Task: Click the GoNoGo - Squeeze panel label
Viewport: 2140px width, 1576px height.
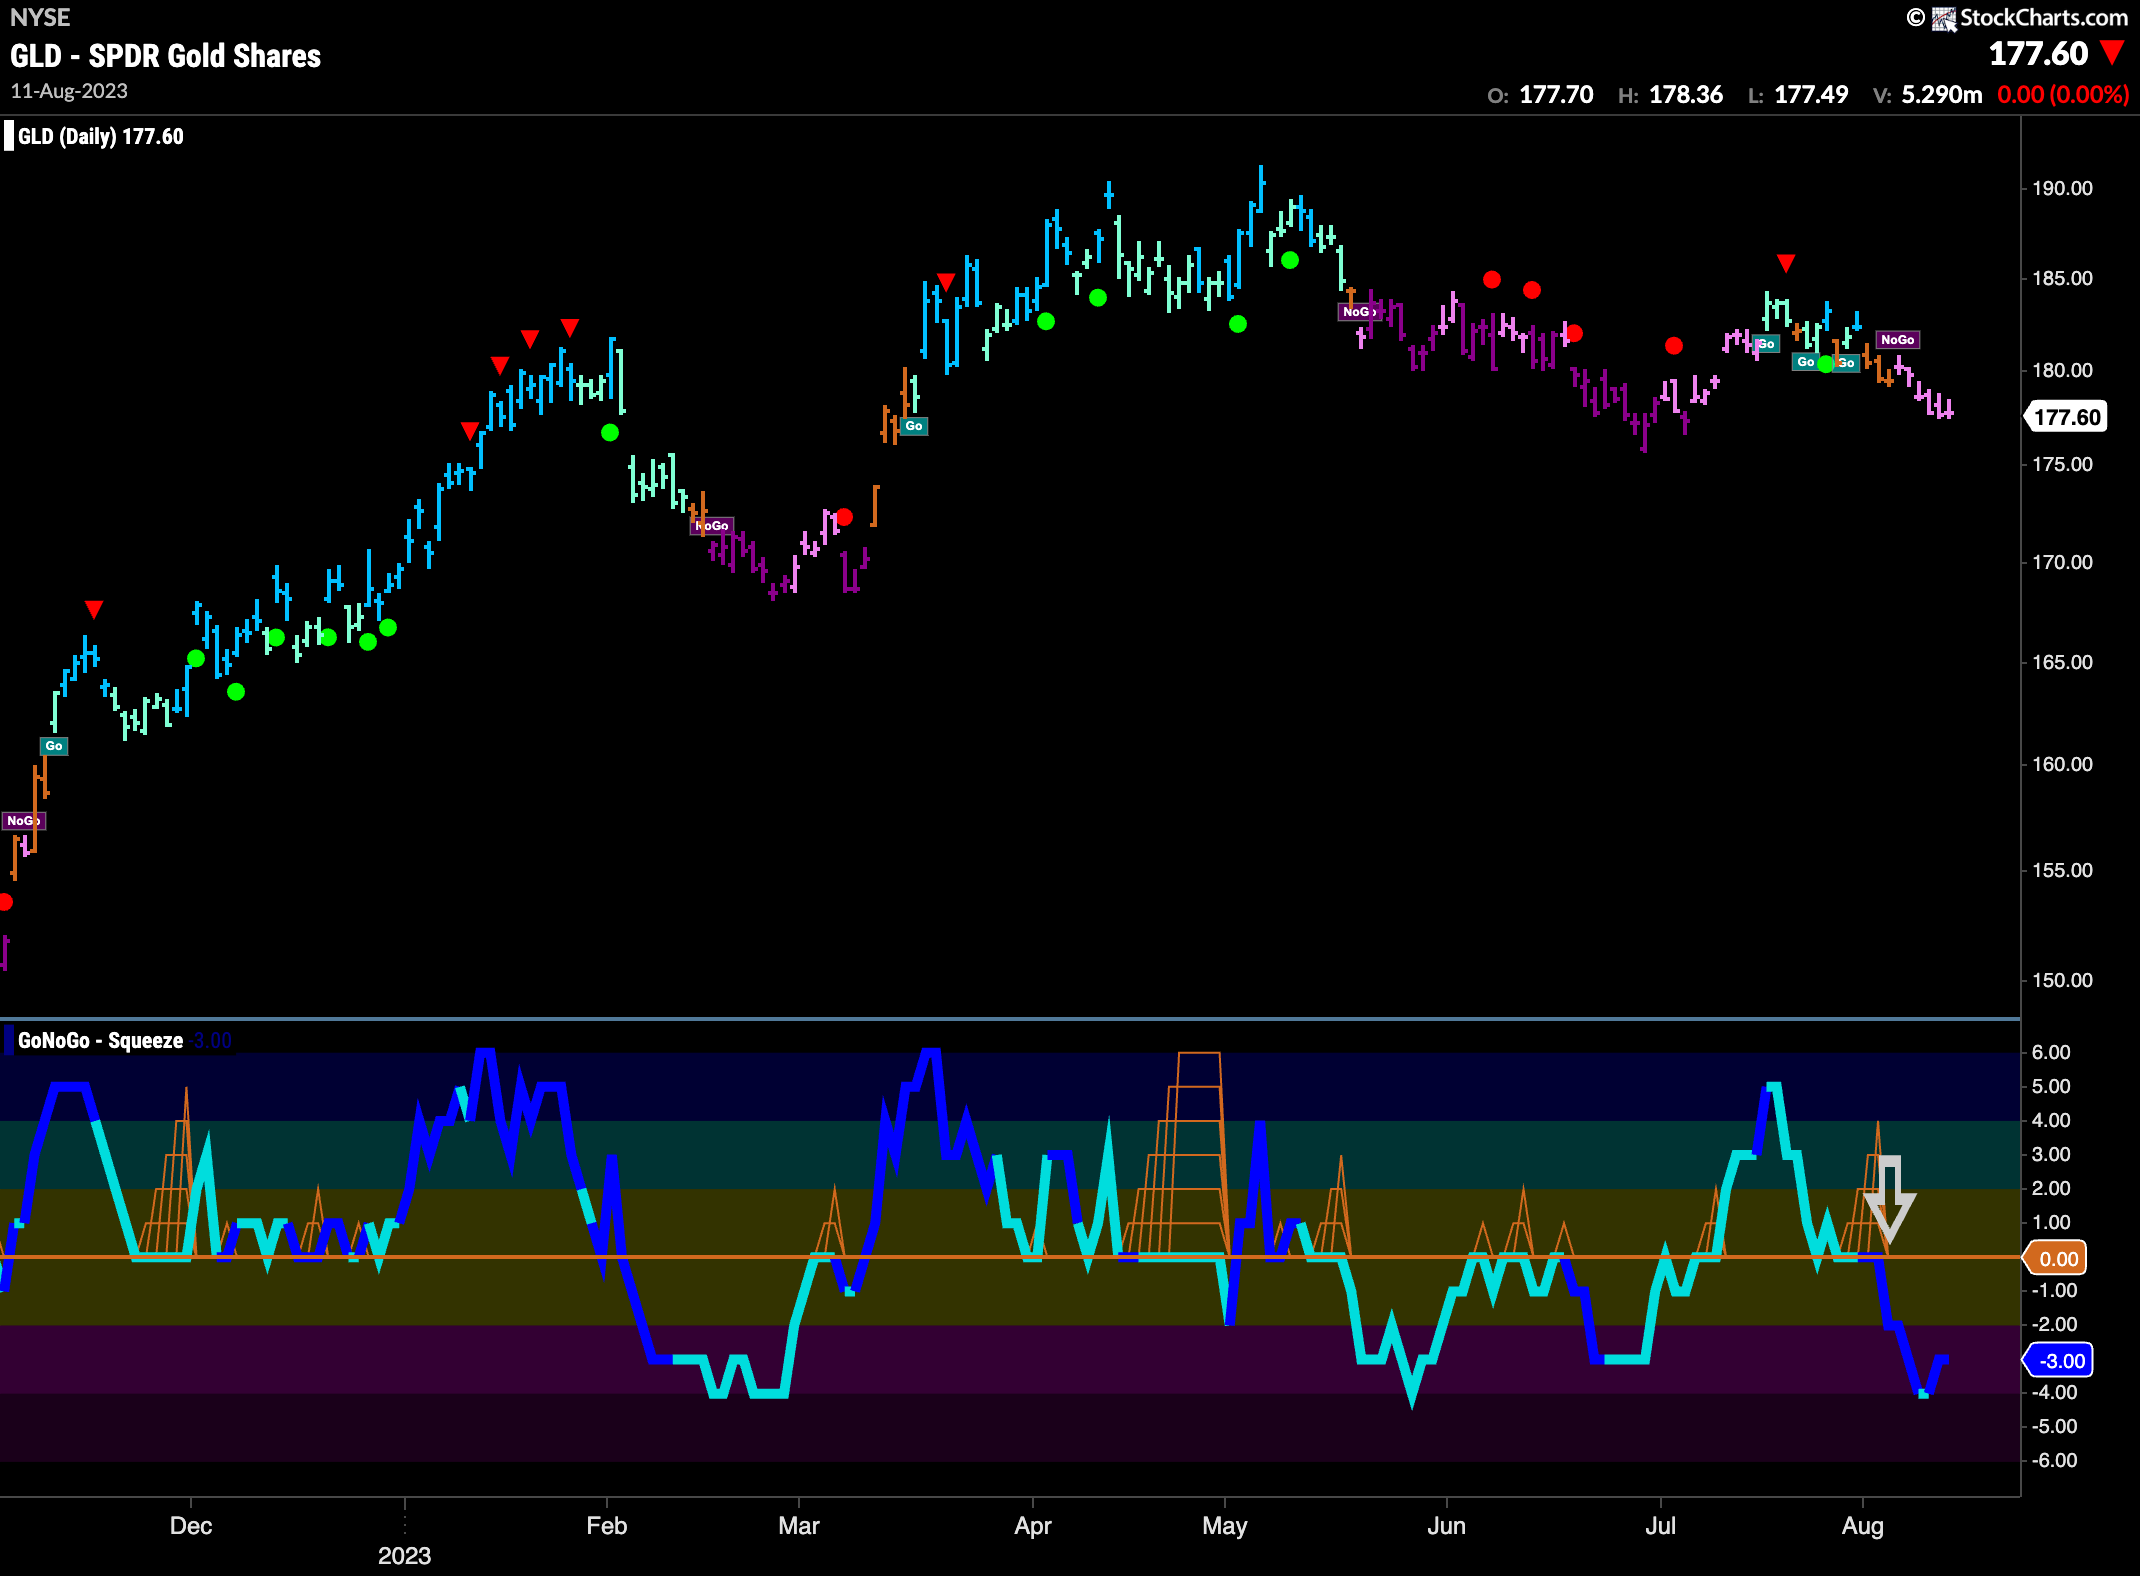Action: click(100, 1041)
